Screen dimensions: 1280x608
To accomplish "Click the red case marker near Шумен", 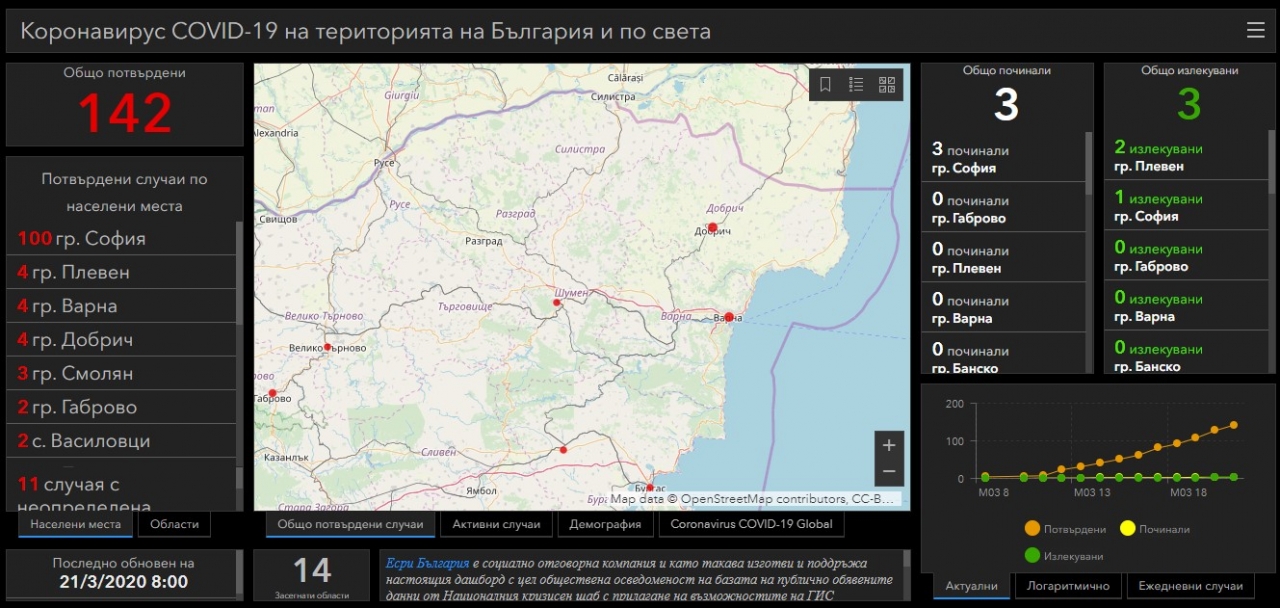I will [557, 302].
